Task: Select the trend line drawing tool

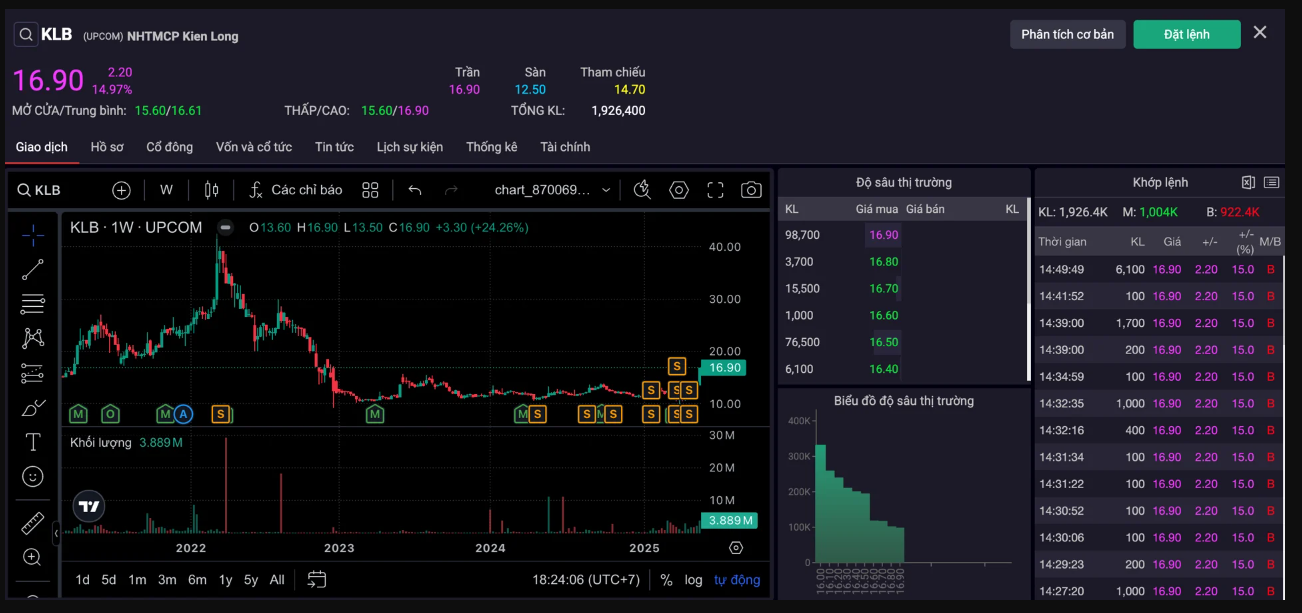Action: tap(33, 269)
